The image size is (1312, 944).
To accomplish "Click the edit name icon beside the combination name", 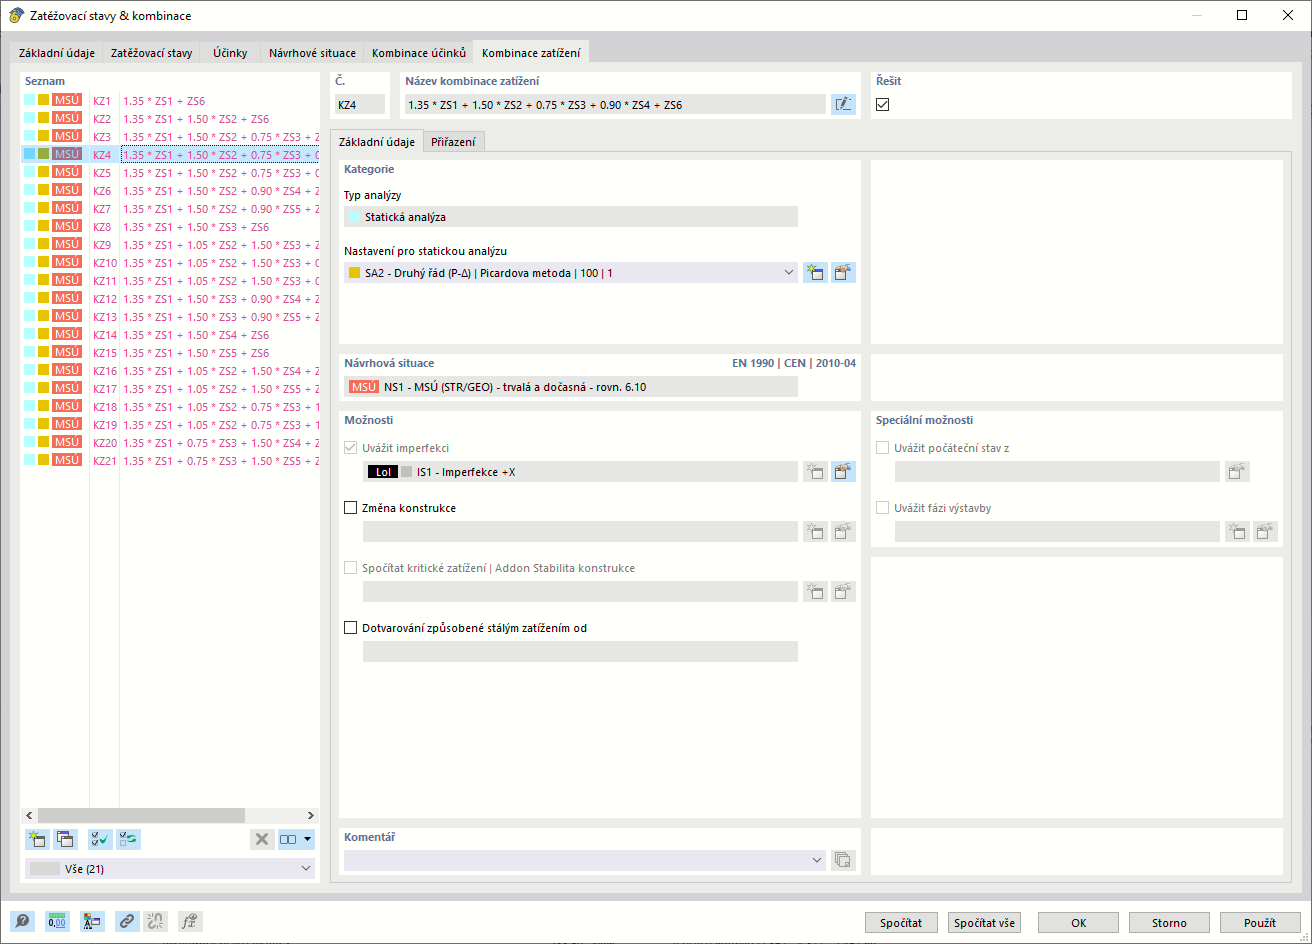I will tap(843, 104).
